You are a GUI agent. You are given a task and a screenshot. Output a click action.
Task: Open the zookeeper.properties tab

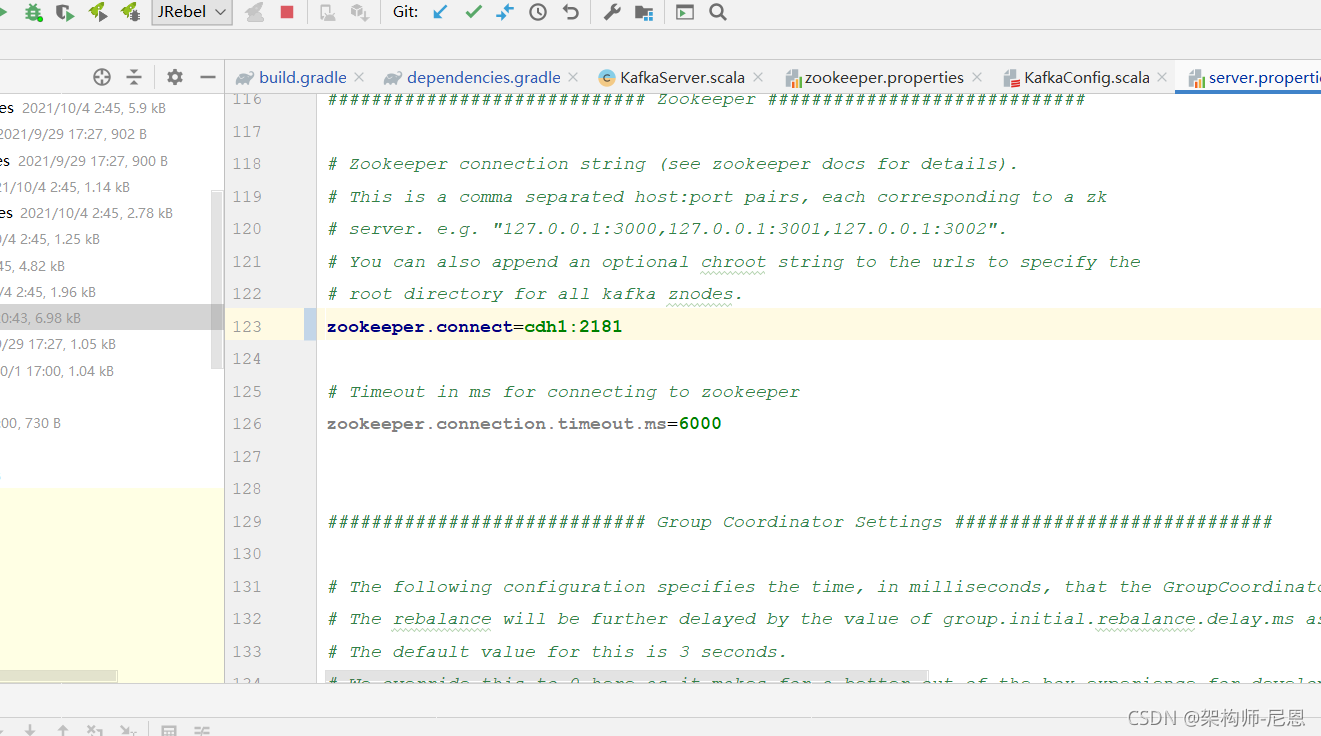(x=884, y=77)
